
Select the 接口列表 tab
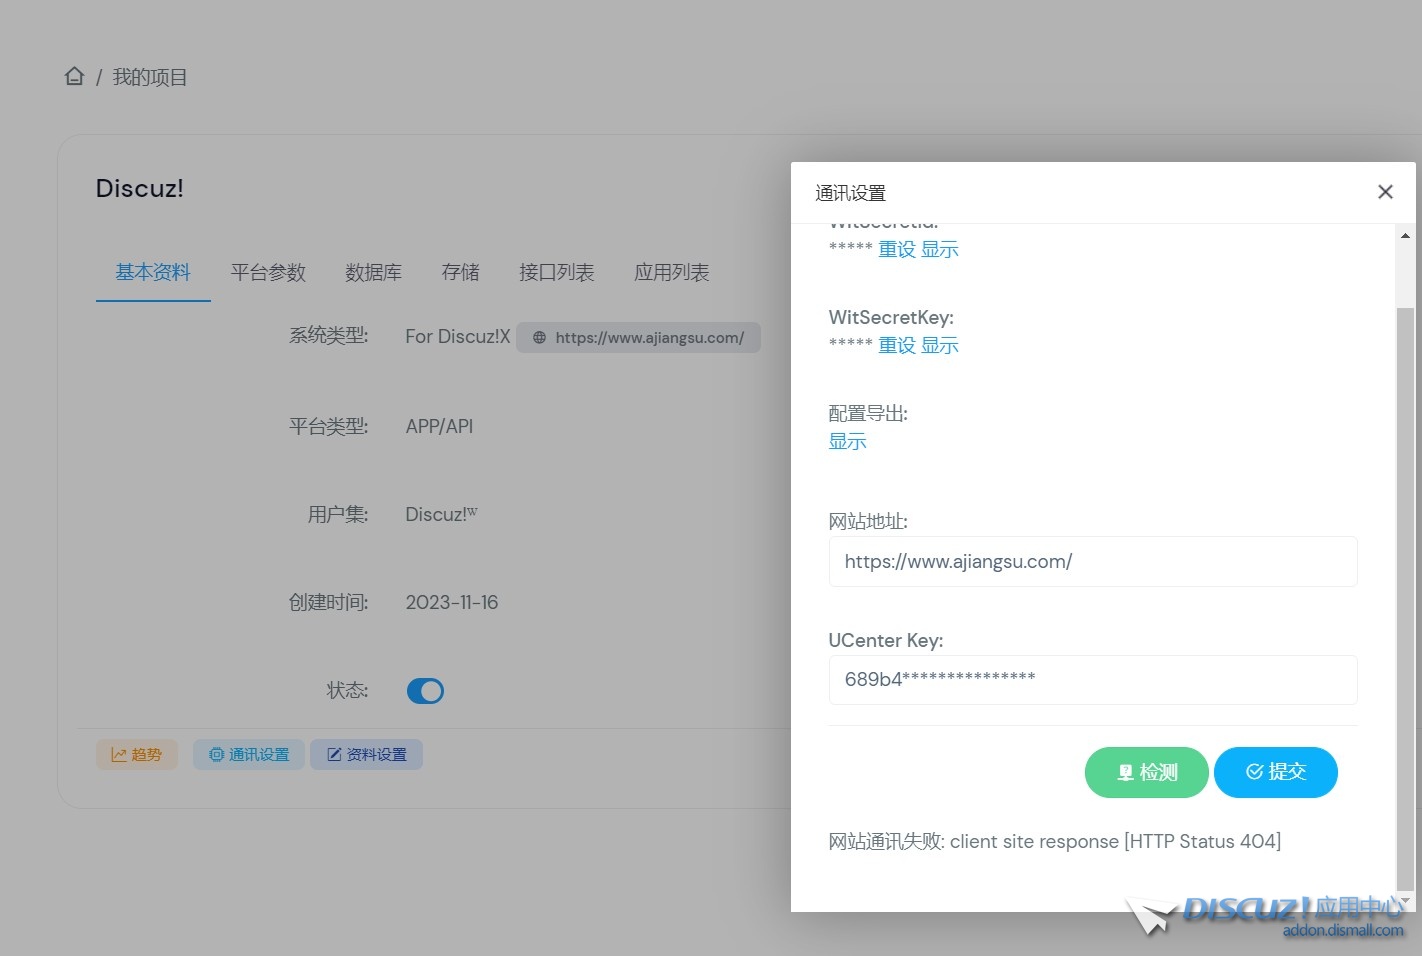(x=556, y=272)
